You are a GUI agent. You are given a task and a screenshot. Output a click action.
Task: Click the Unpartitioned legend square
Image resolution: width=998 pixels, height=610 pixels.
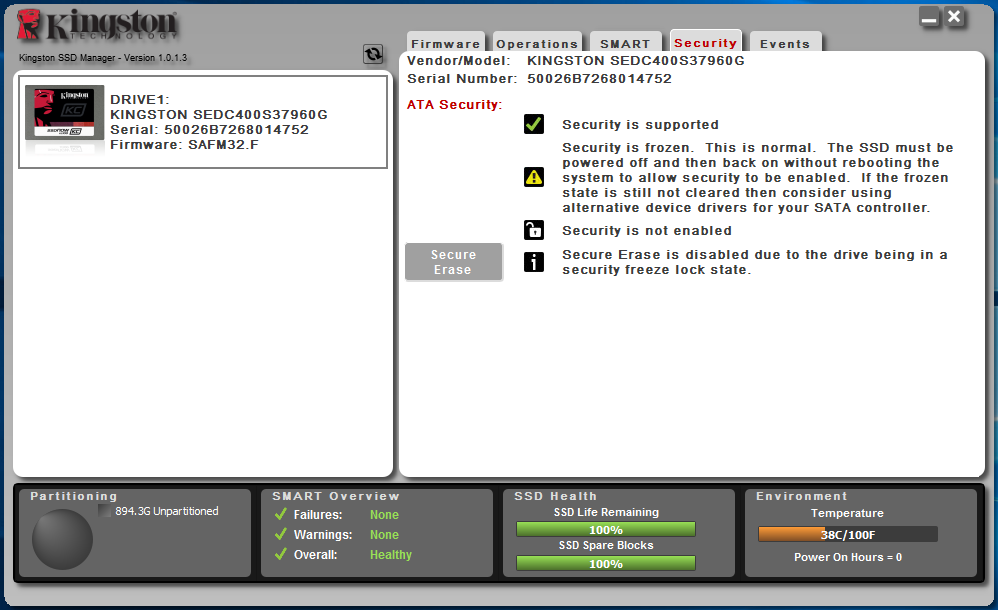click(x=104, y=511)
